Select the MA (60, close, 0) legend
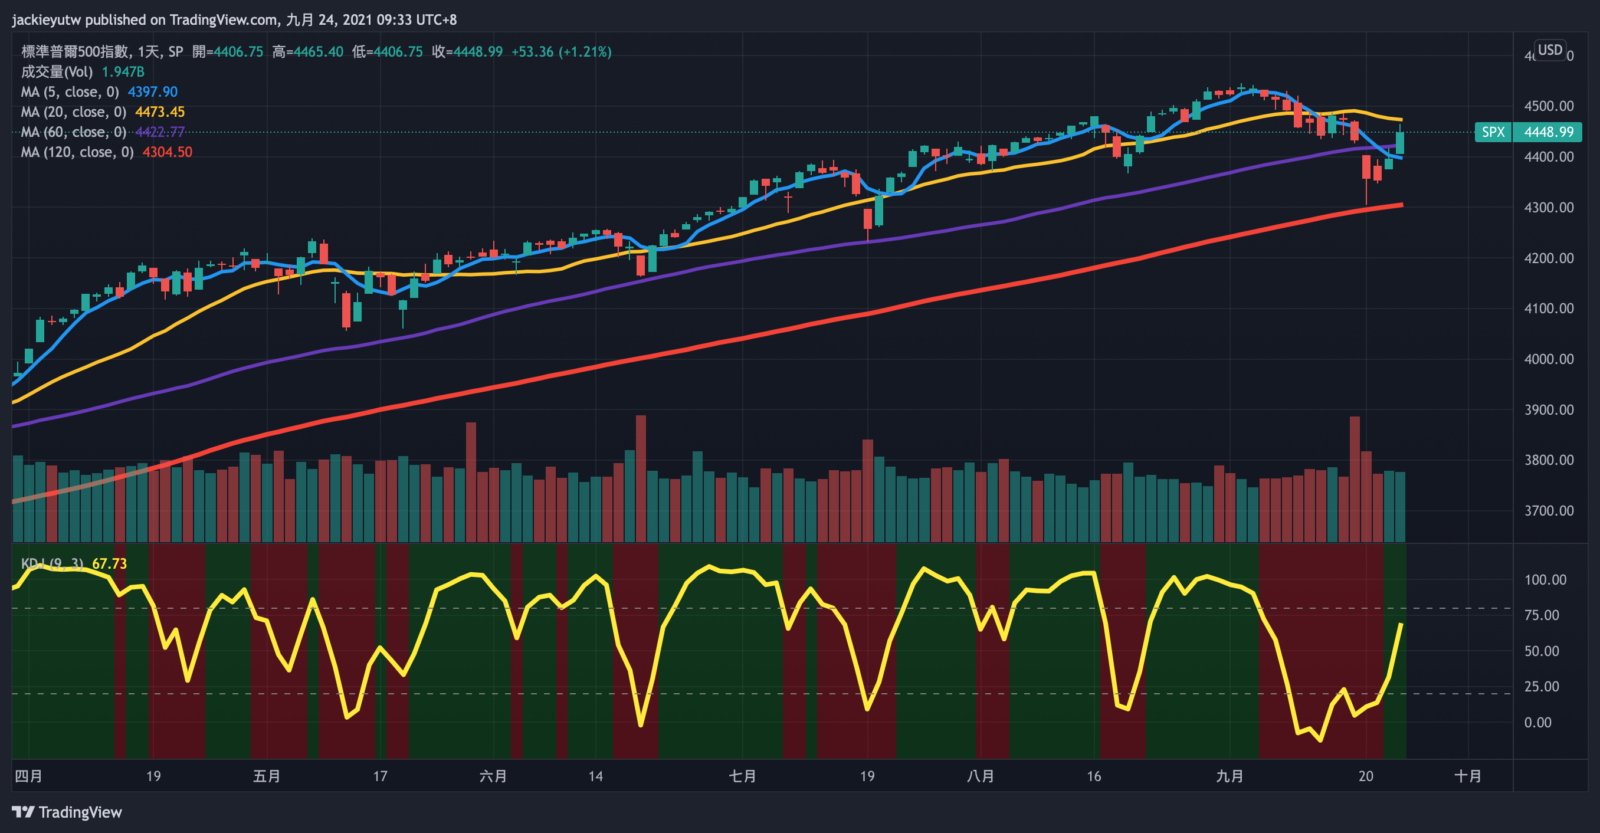 (x=74, y=132)
